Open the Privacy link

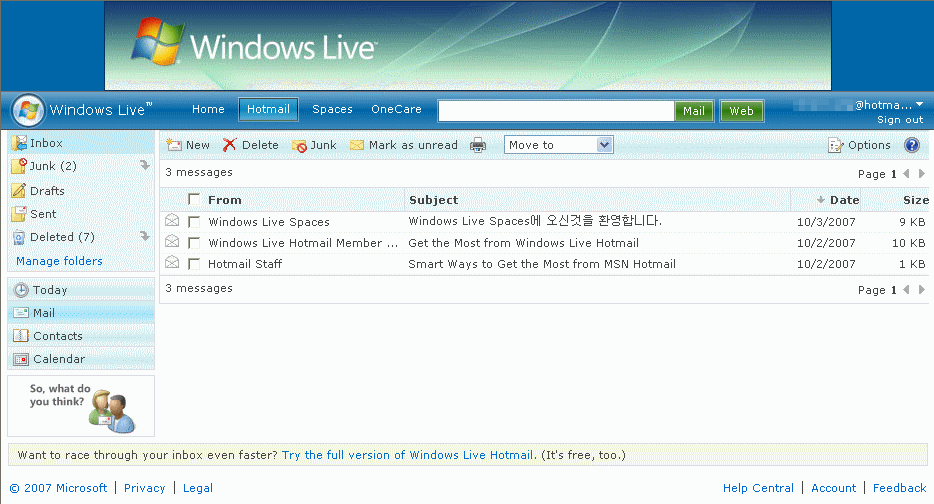pos(144,488)
